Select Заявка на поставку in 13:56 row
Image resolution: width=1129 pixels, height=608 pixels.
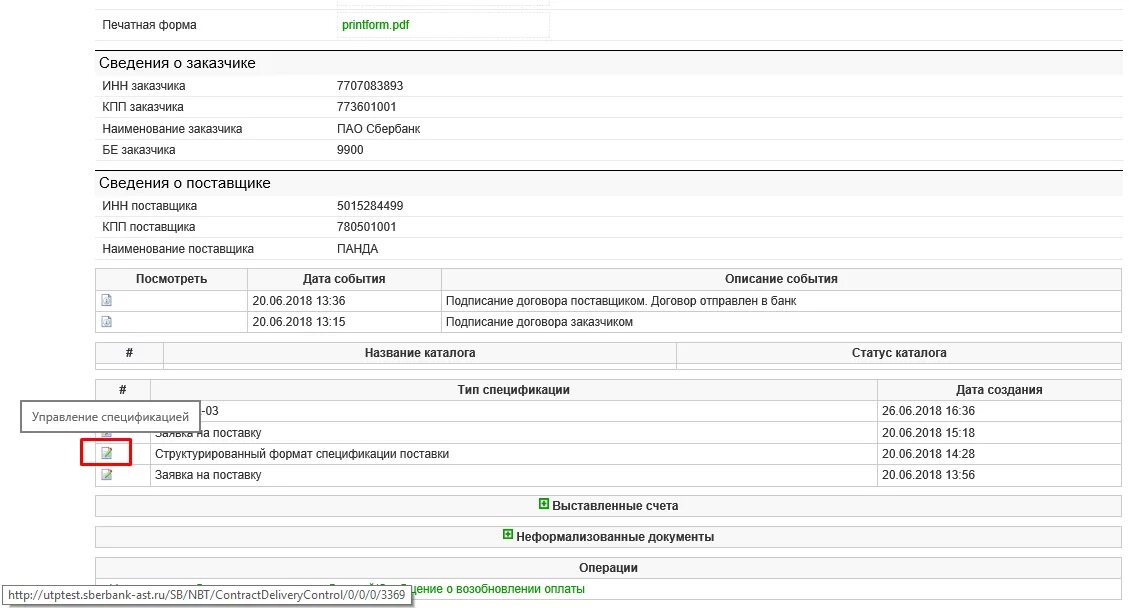[208, 475]
